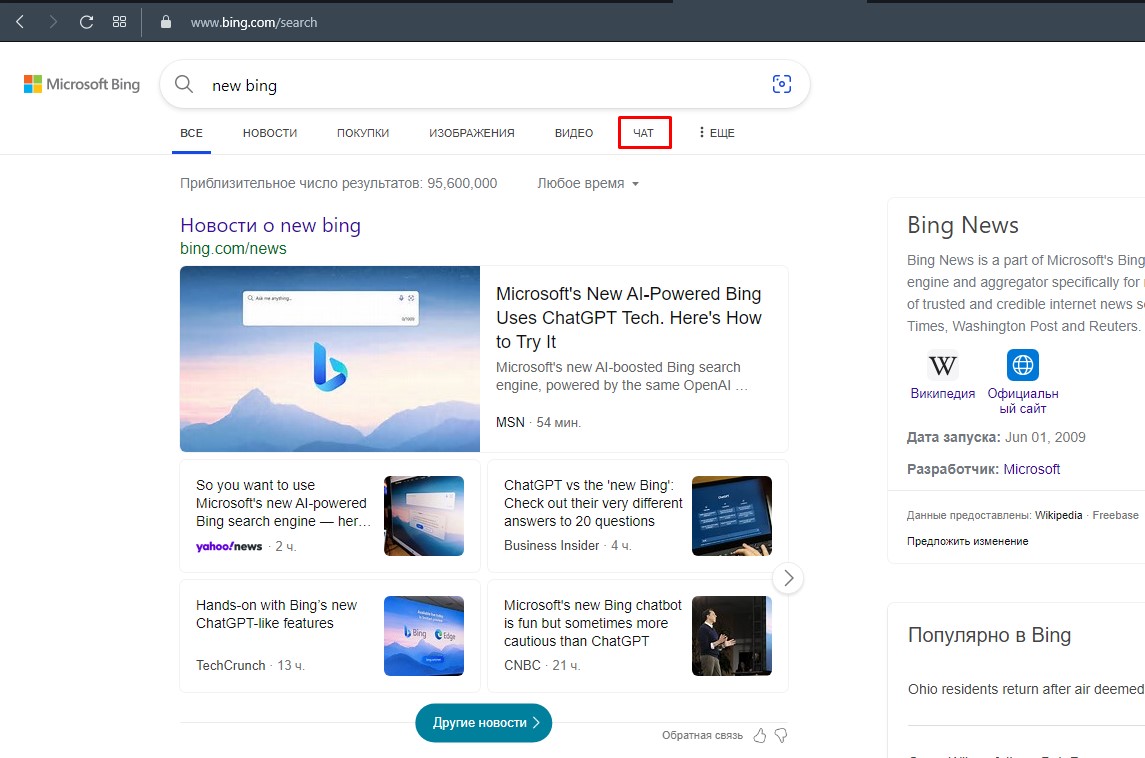Image resolution: width=1145 pixels, height=758 pixels.
Task: Open the yahoo!news Bing search engine article
Action: click(x=283, y=503)
